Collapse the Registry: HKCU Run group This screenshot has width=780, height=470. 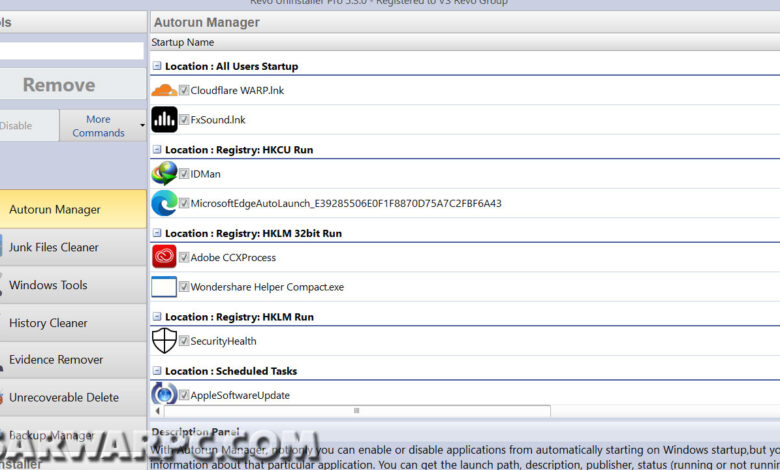[x=157, y=149]
